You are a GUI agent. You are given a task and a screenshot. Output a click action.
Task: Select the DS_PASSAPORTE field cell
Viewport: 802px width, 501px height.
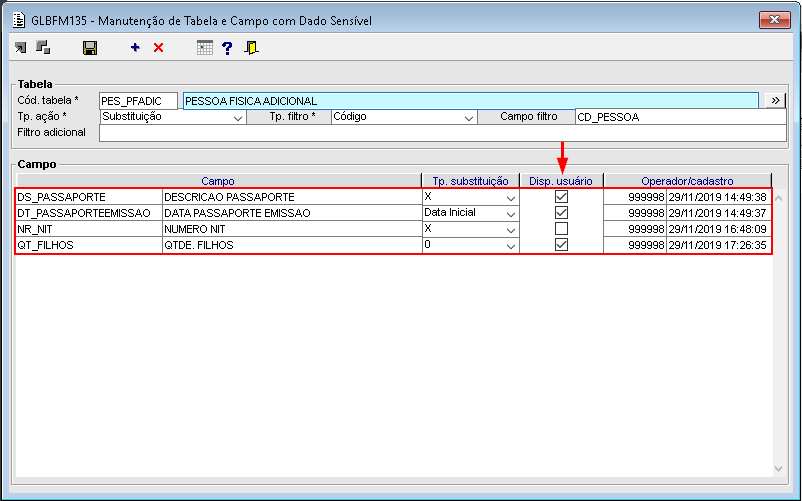pos(90,197)
